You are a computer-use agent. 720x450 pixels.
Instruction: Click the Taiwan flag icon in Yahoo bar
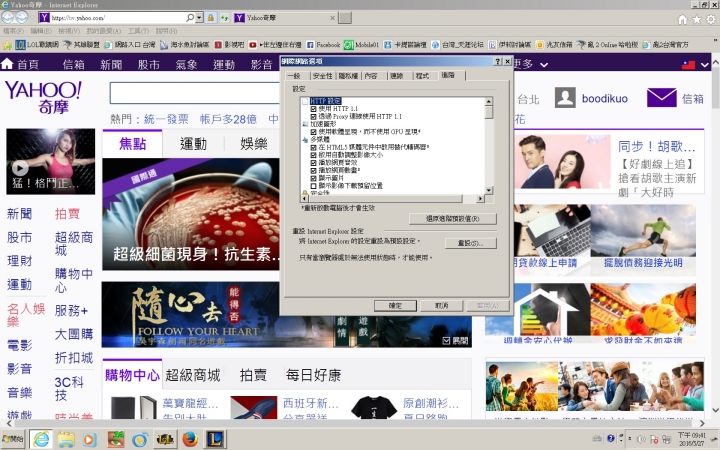(x=688, y=65)
